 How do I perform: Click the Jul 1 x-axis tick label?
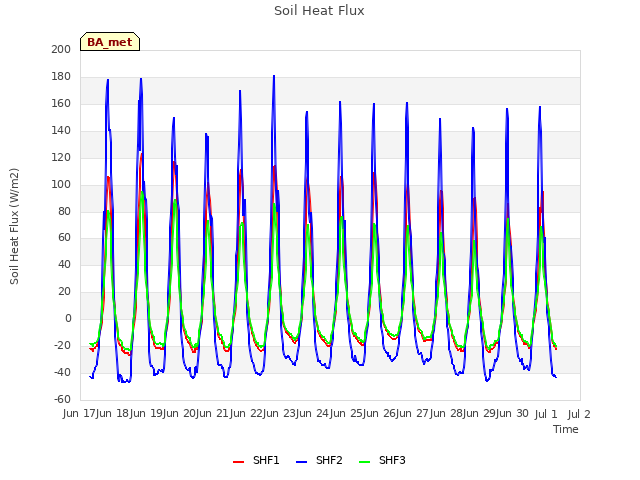[x=546, y=414]
